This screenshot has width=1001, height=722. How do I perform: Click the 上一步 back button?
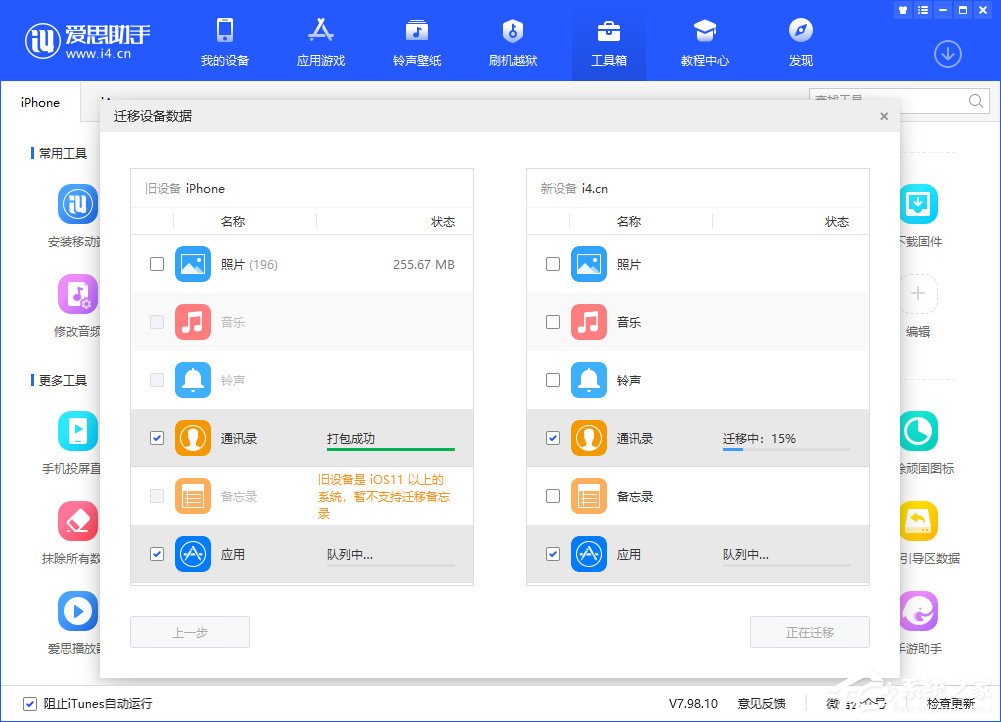189,631
